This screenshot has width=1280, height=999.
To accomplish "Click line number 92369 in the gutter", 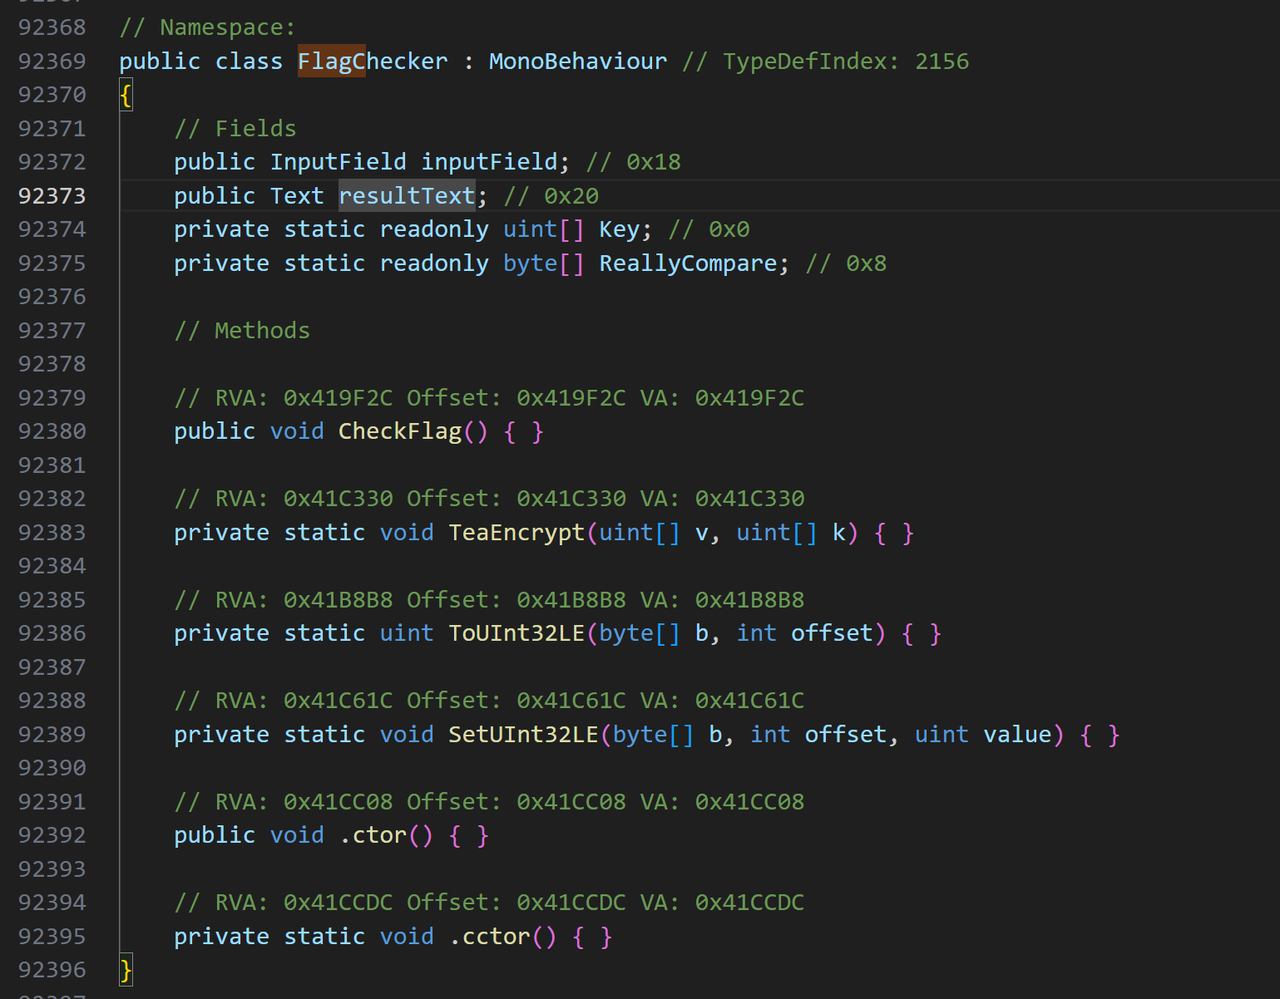I will coord(52,62).
